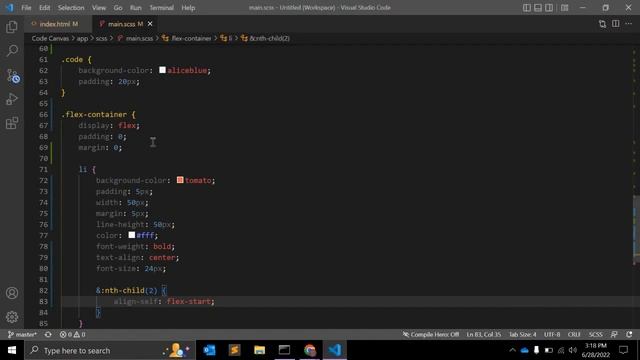Open the aliceblue color swatch picker
Screen dimensions: 640x360
coord(162,70)
